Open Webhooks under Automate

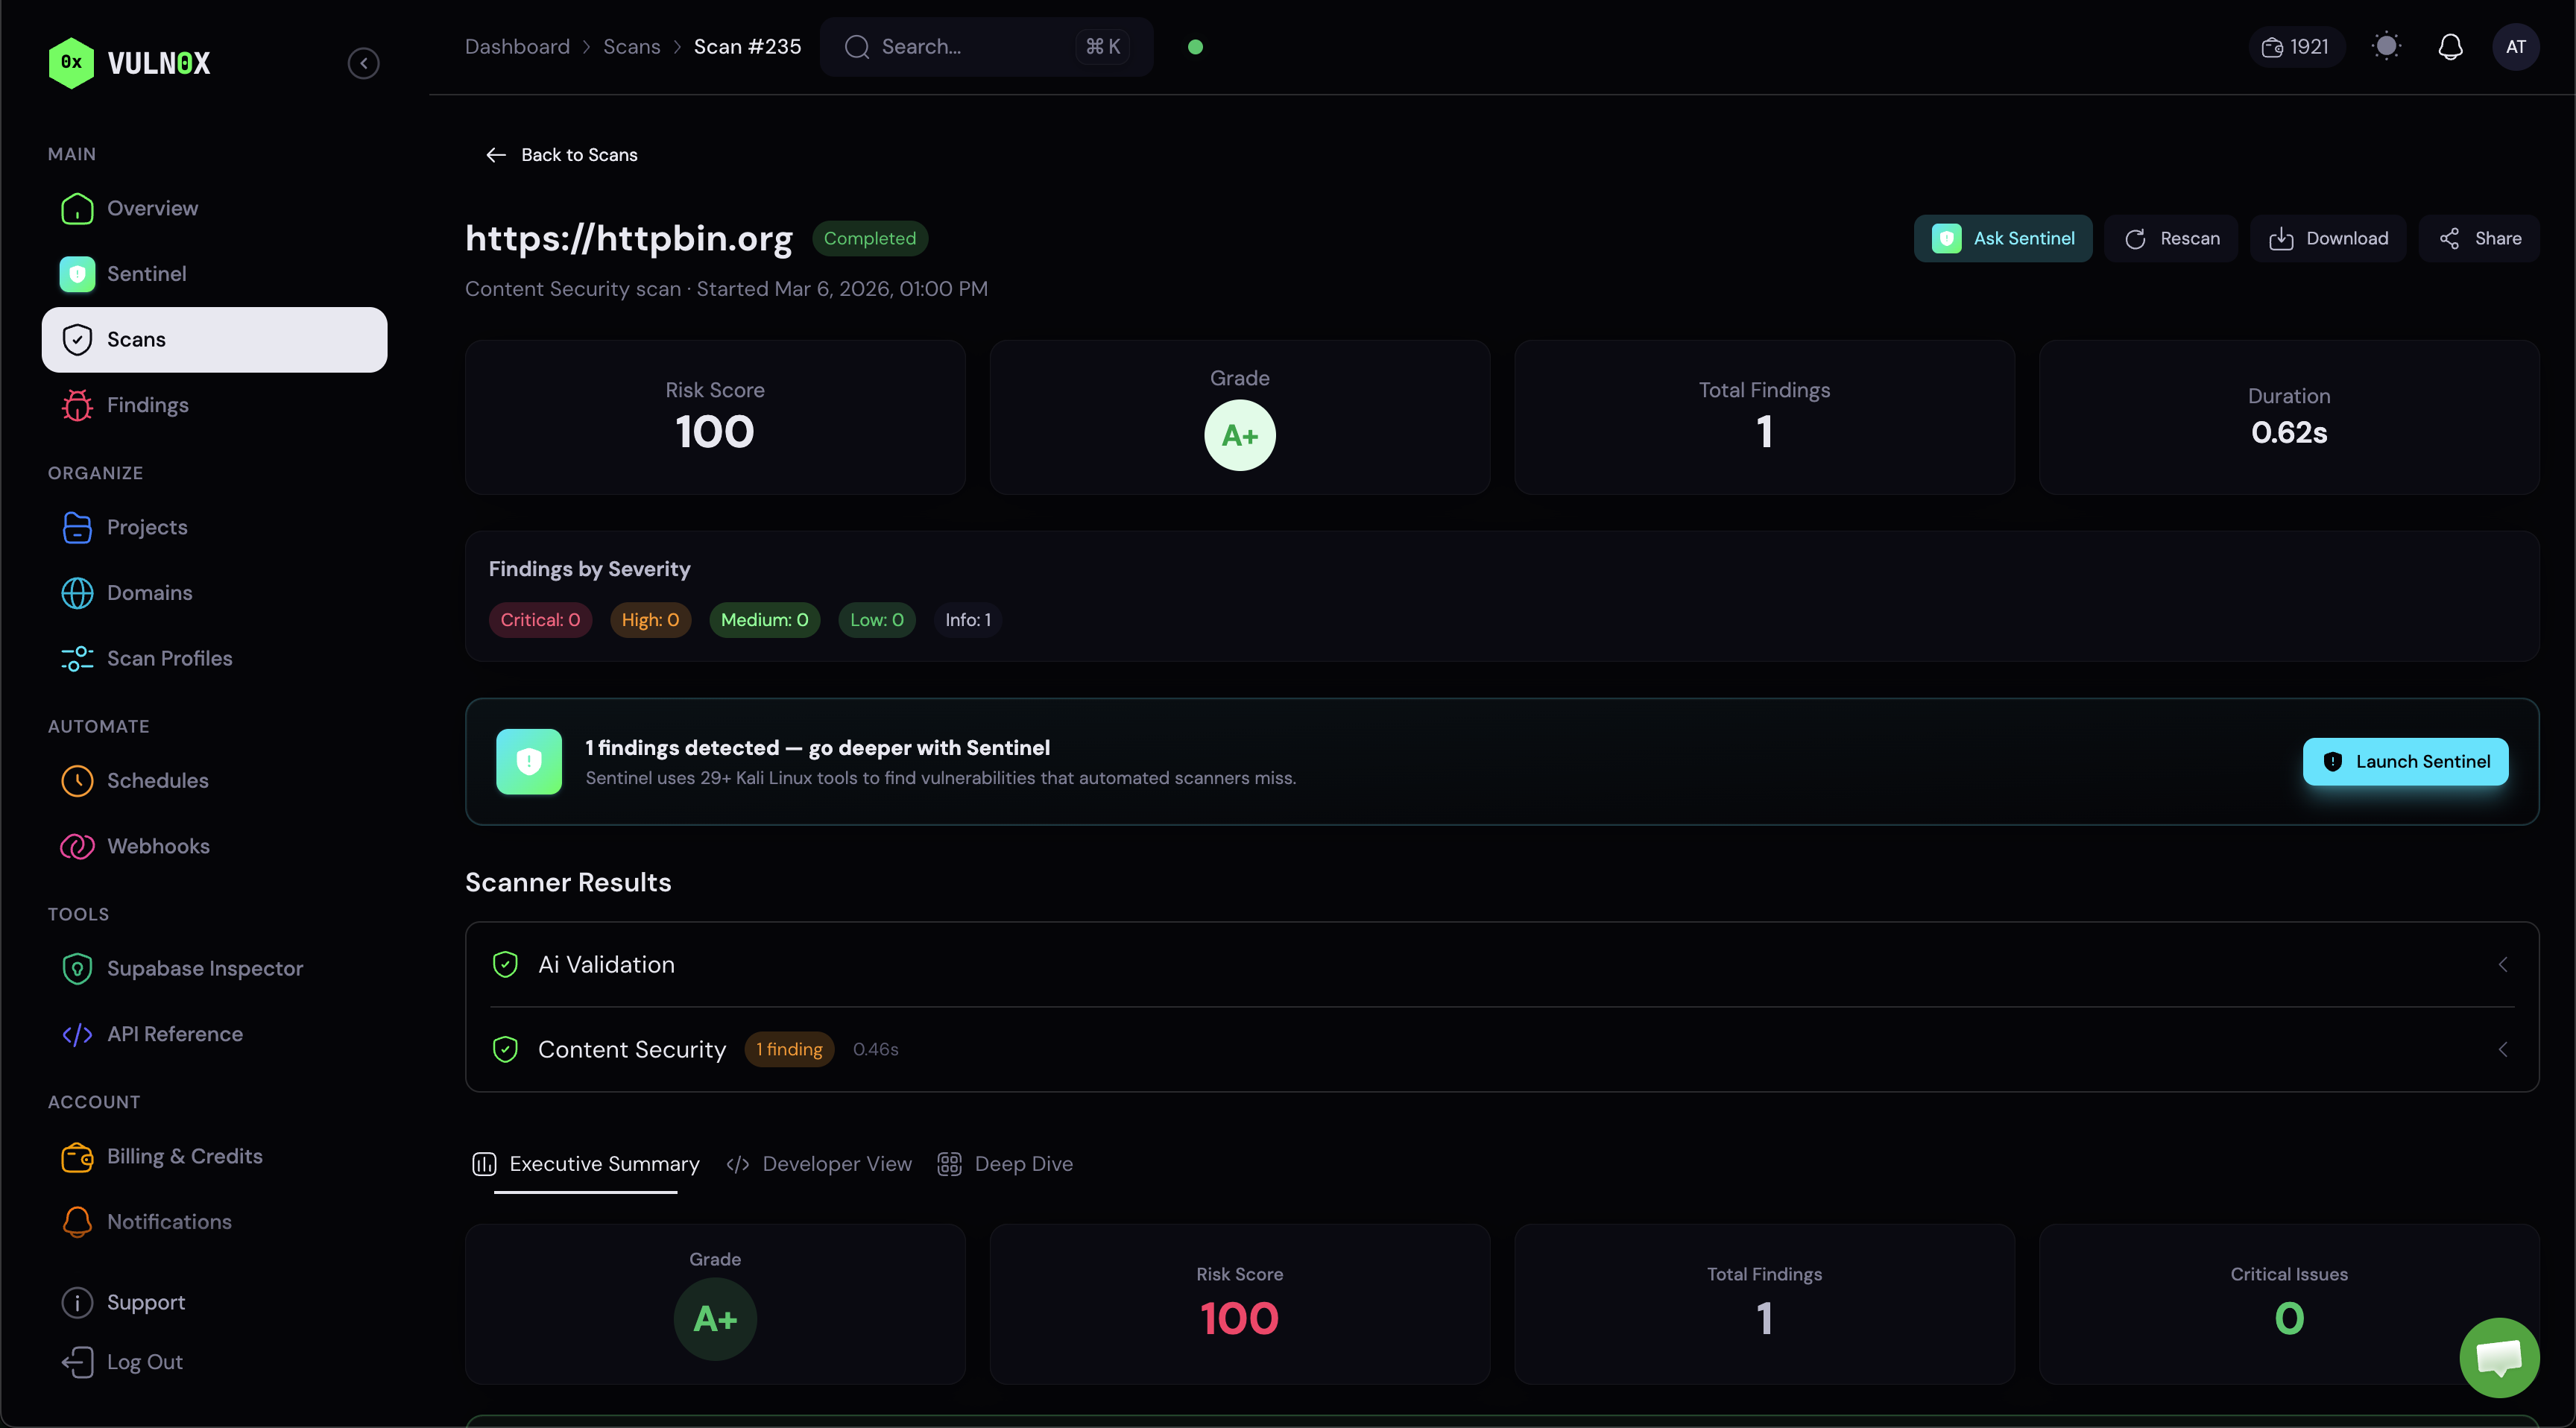(x=158, y=845)
